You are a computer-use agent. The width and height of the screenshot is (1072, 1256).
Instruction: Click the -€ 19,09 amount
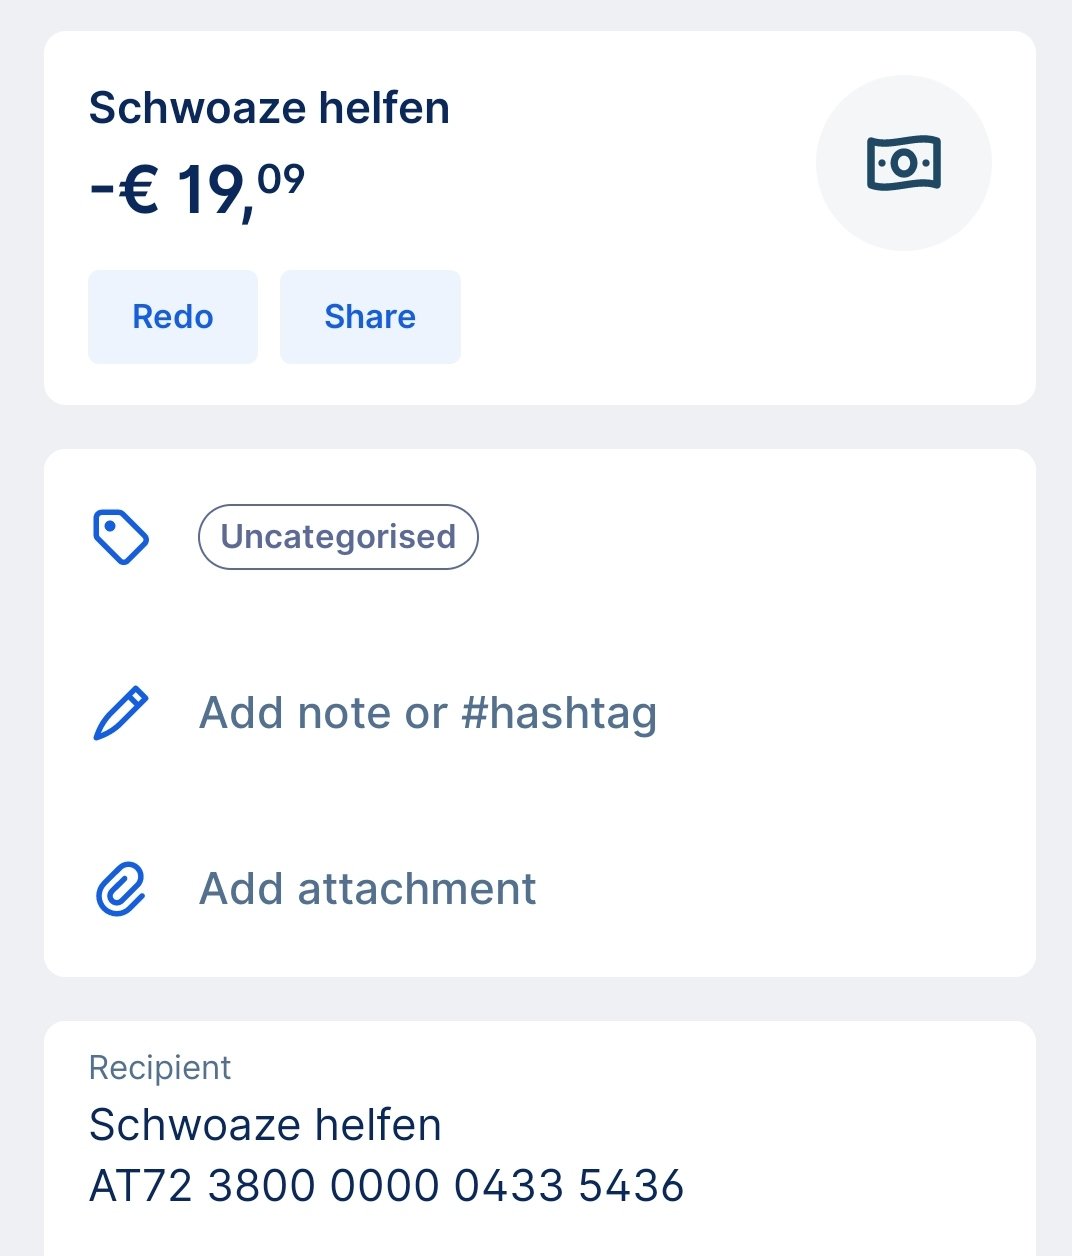pyautogui.click(x=197, y=190)
